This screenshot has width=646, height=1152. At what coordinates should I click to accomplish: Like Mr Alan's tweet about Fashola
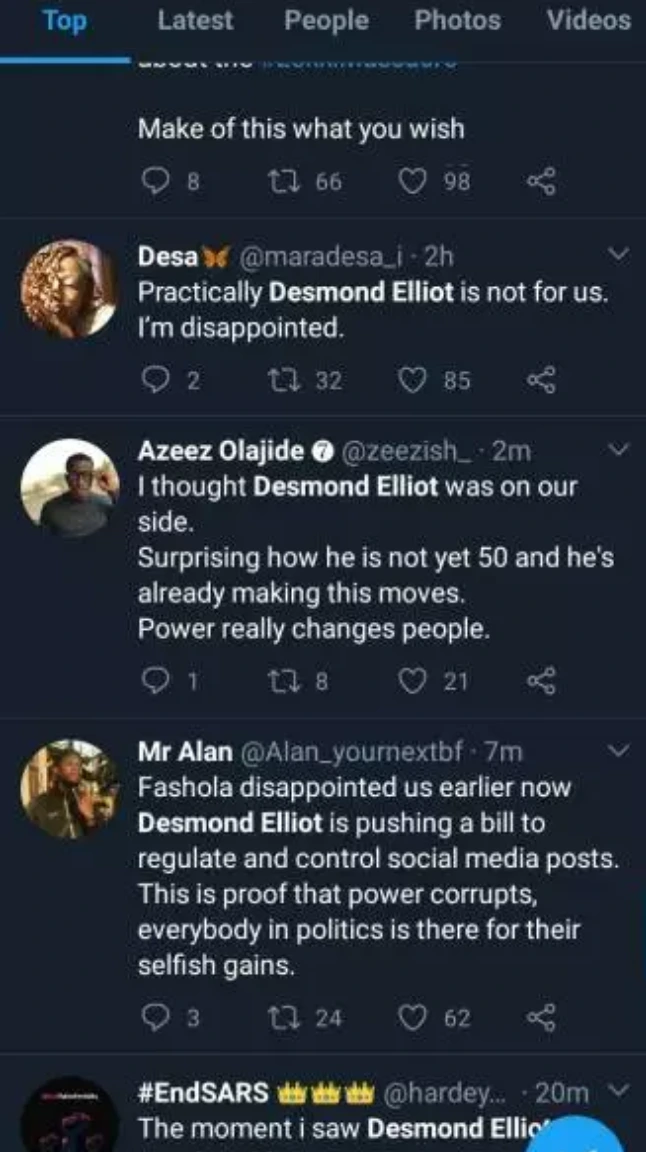413,1018
